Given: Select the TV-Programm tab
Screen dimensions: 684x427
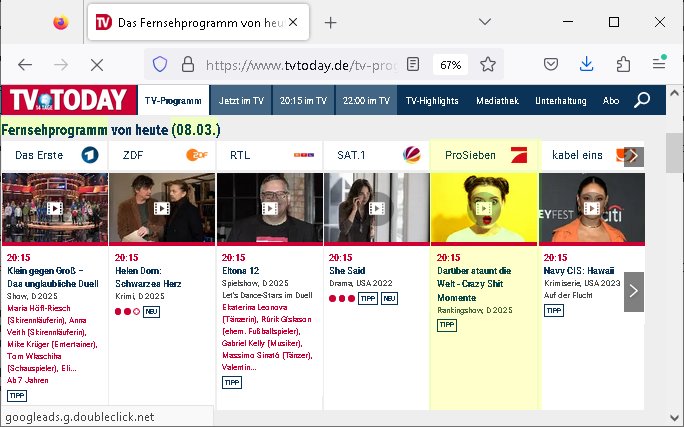Looking at the screenshot, I should [173, 100].
